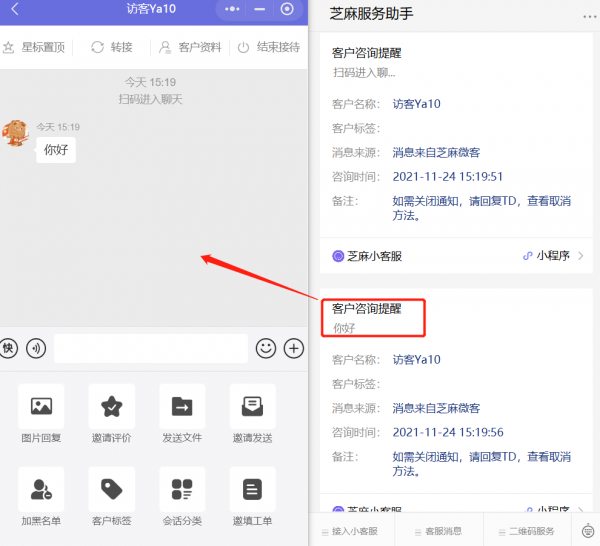The width and height of the screenshot is (600, 546).
Task: Choose 邀填工单 invite fill ticket
Action: point(253,497)
